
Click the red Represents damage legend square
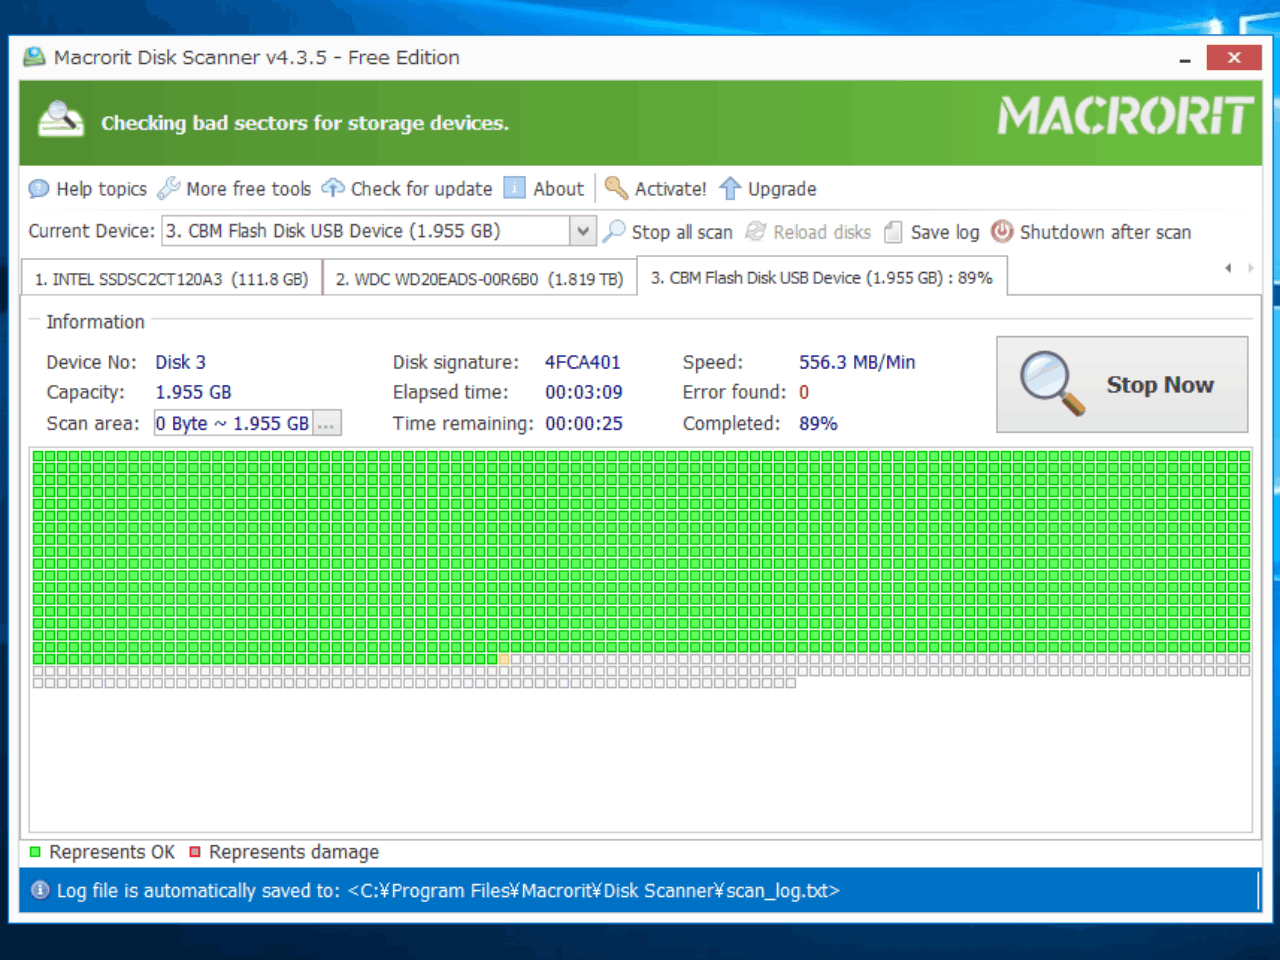coord(195,852)
